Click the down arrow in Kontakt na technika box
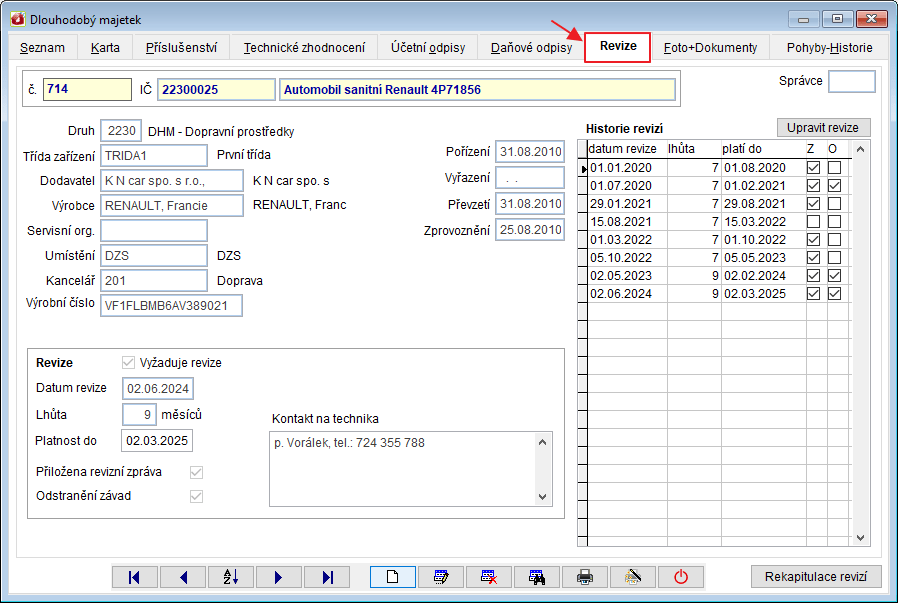Screen dimensions: 898x603 543,497
